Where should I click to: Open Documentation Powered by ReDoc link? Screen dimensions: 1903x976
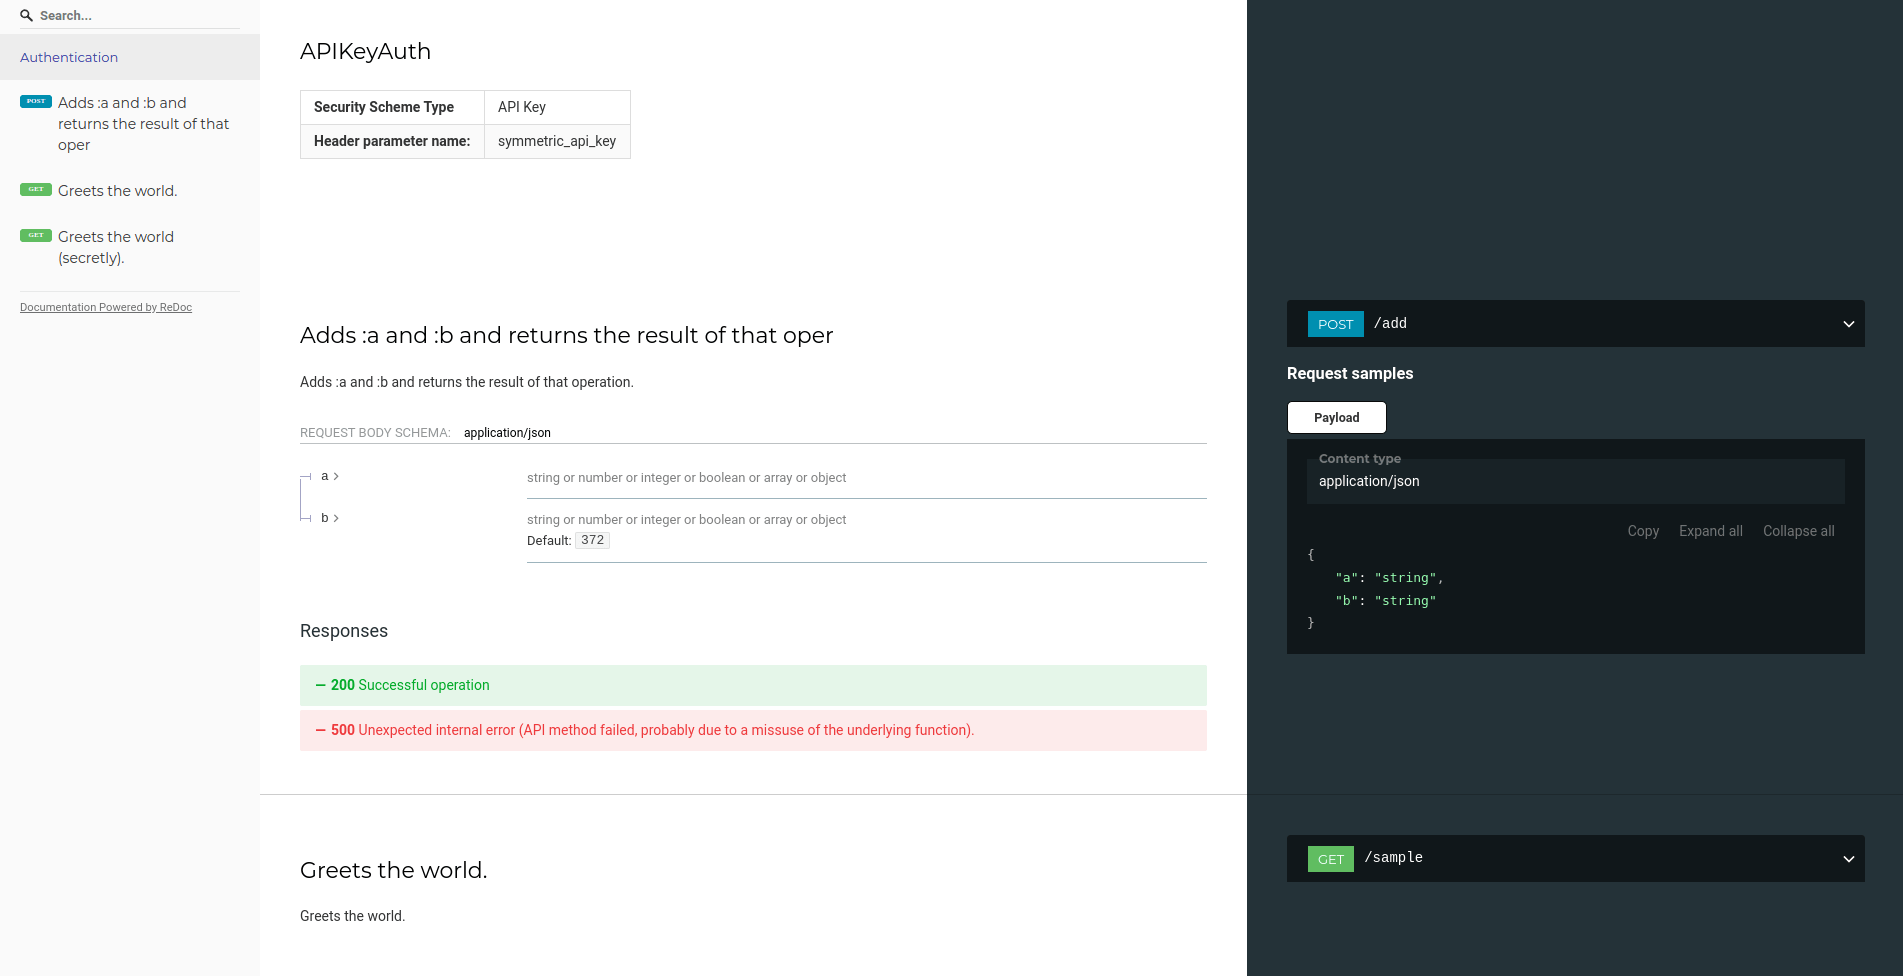pos(106,308)
